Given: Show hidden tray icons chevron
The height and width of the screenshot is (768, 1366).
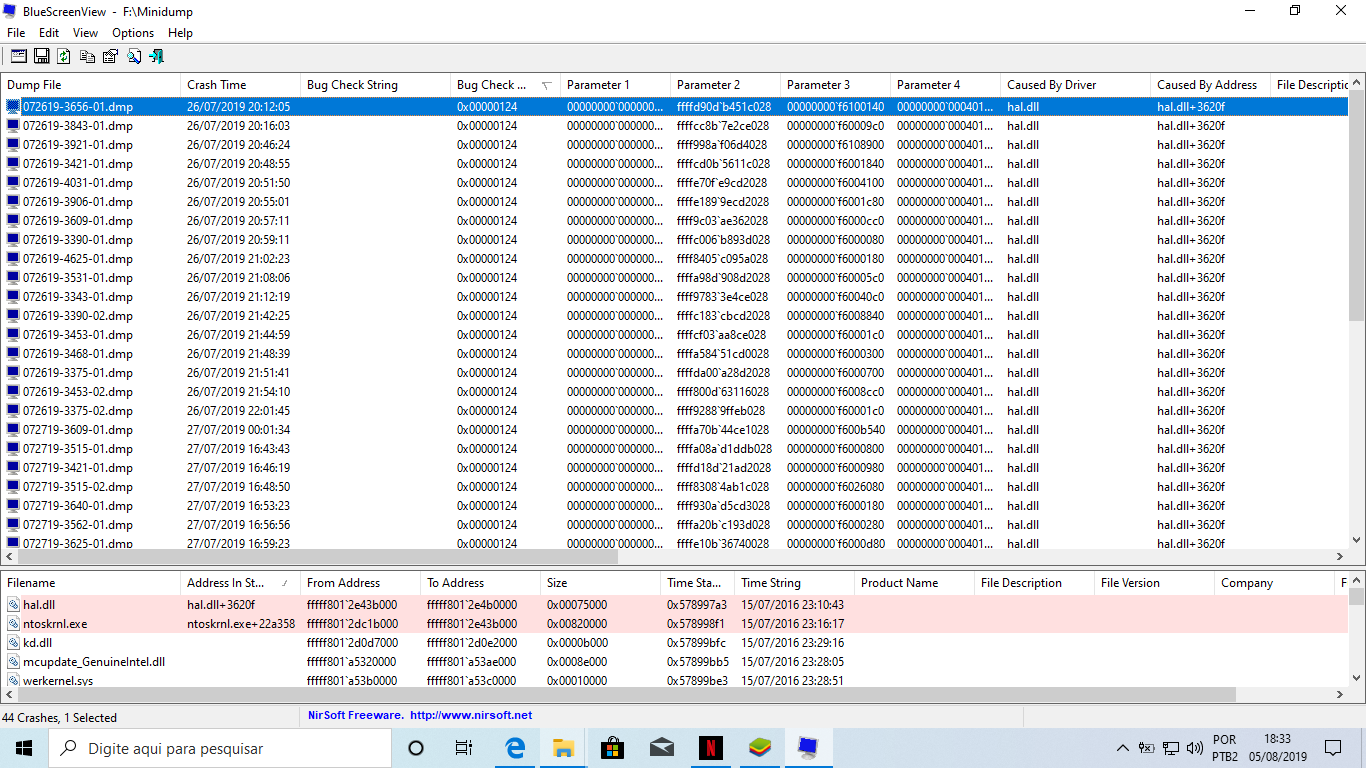Looking at the screenshot, I should point(1122,748).
